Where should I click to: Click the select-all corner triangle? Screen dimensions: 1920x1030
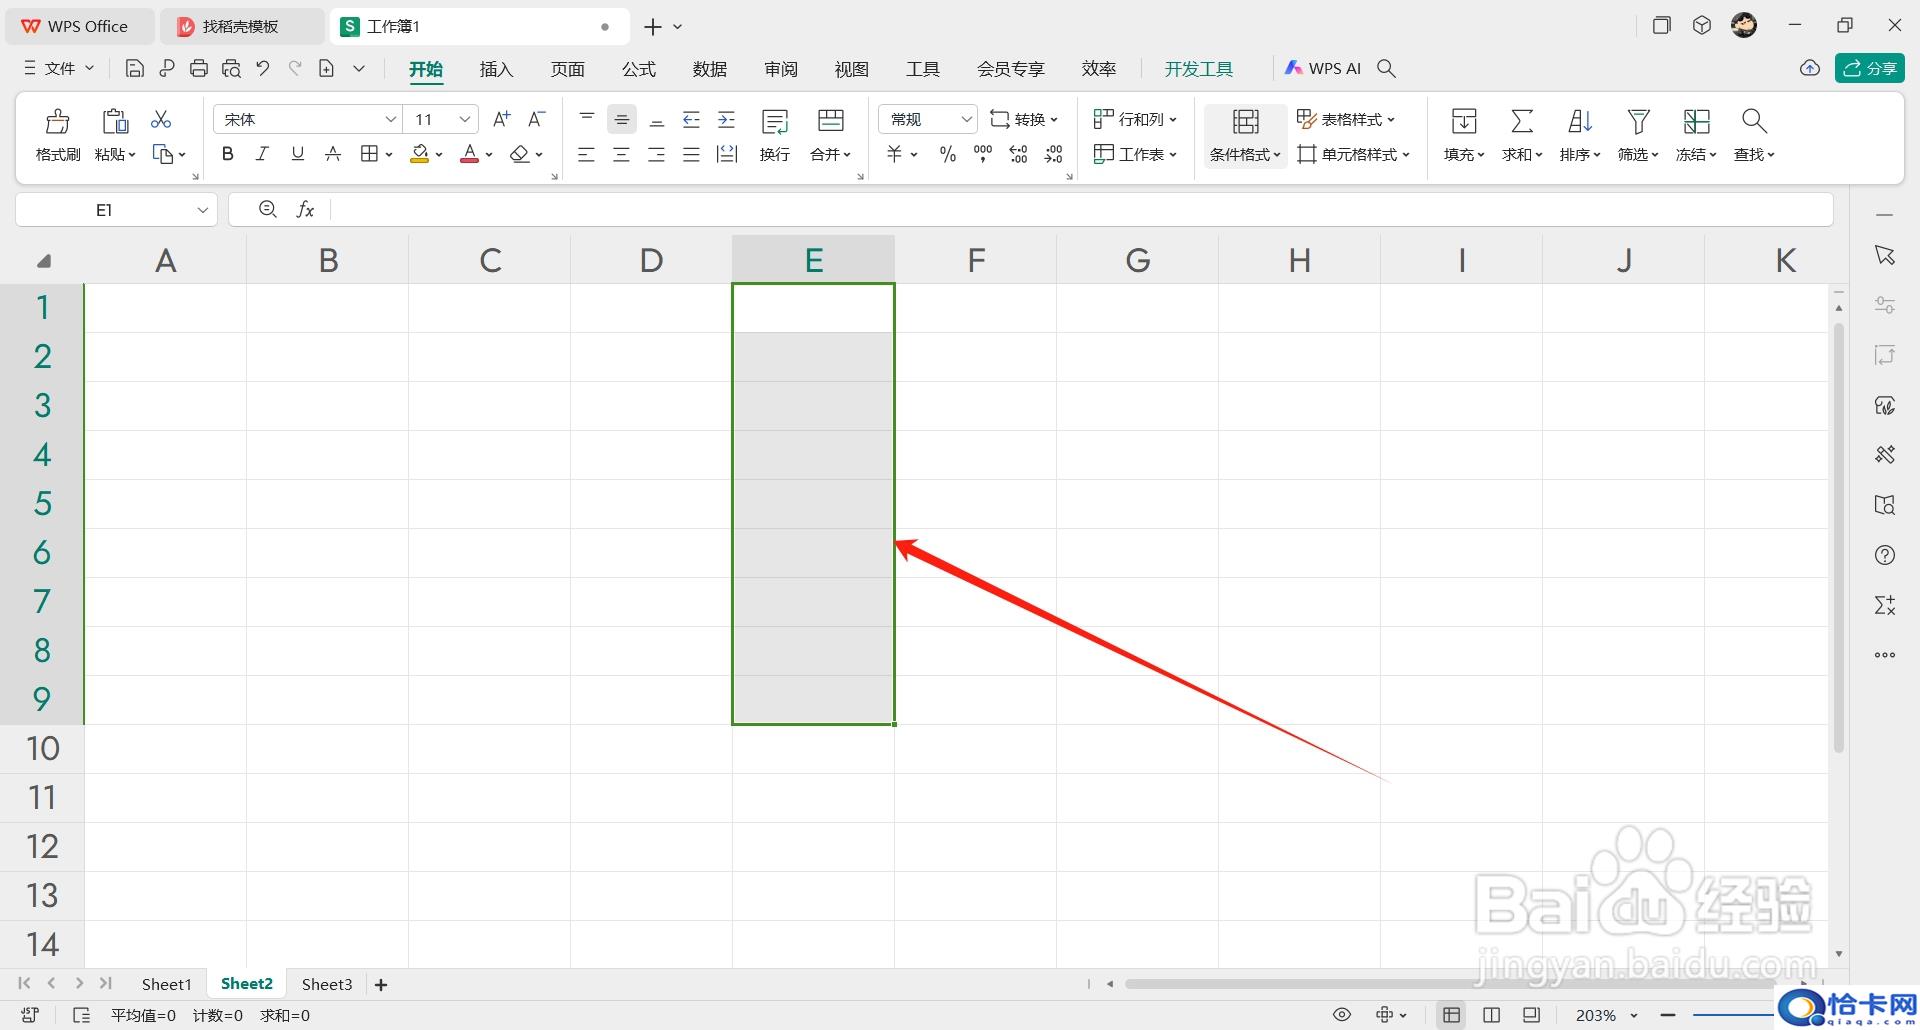(43, 261)
